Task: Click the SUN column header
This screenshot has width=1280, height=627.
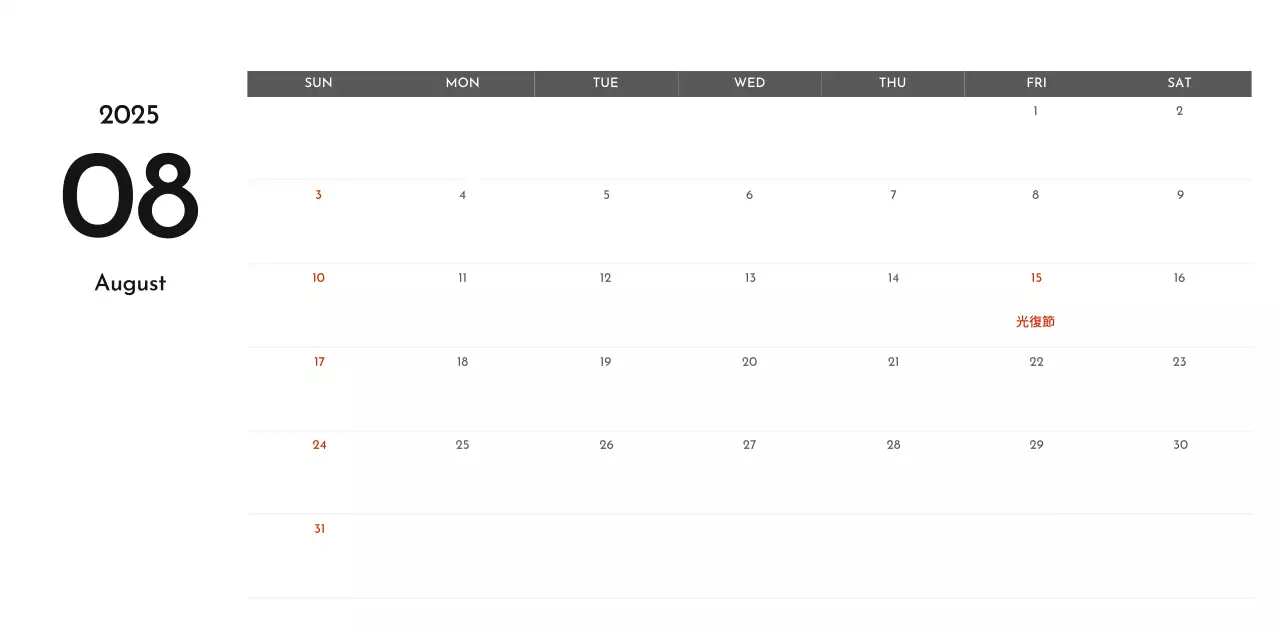Action: pyautogui.click(x=318, y=83)
